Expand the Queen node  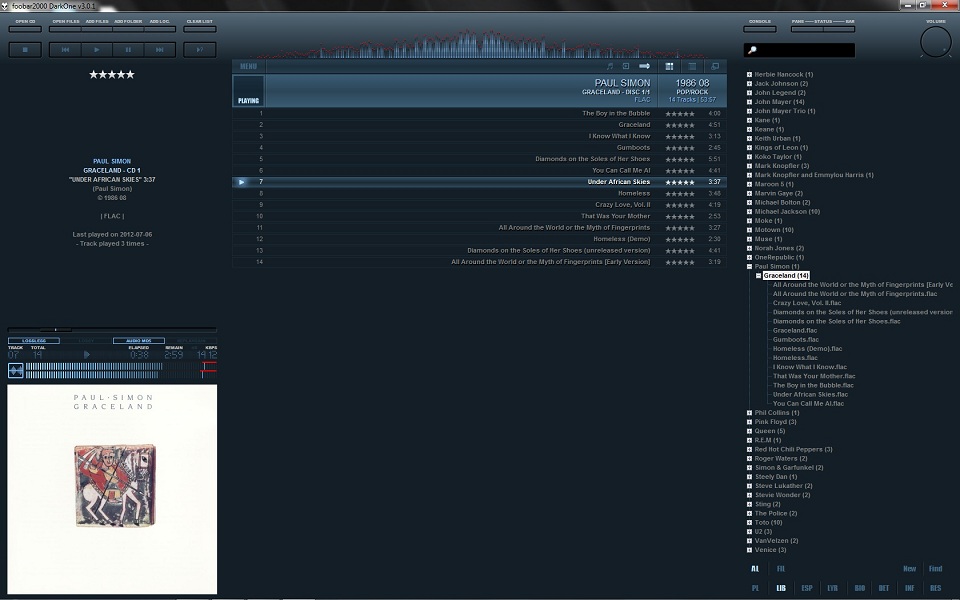click(749, 431)
